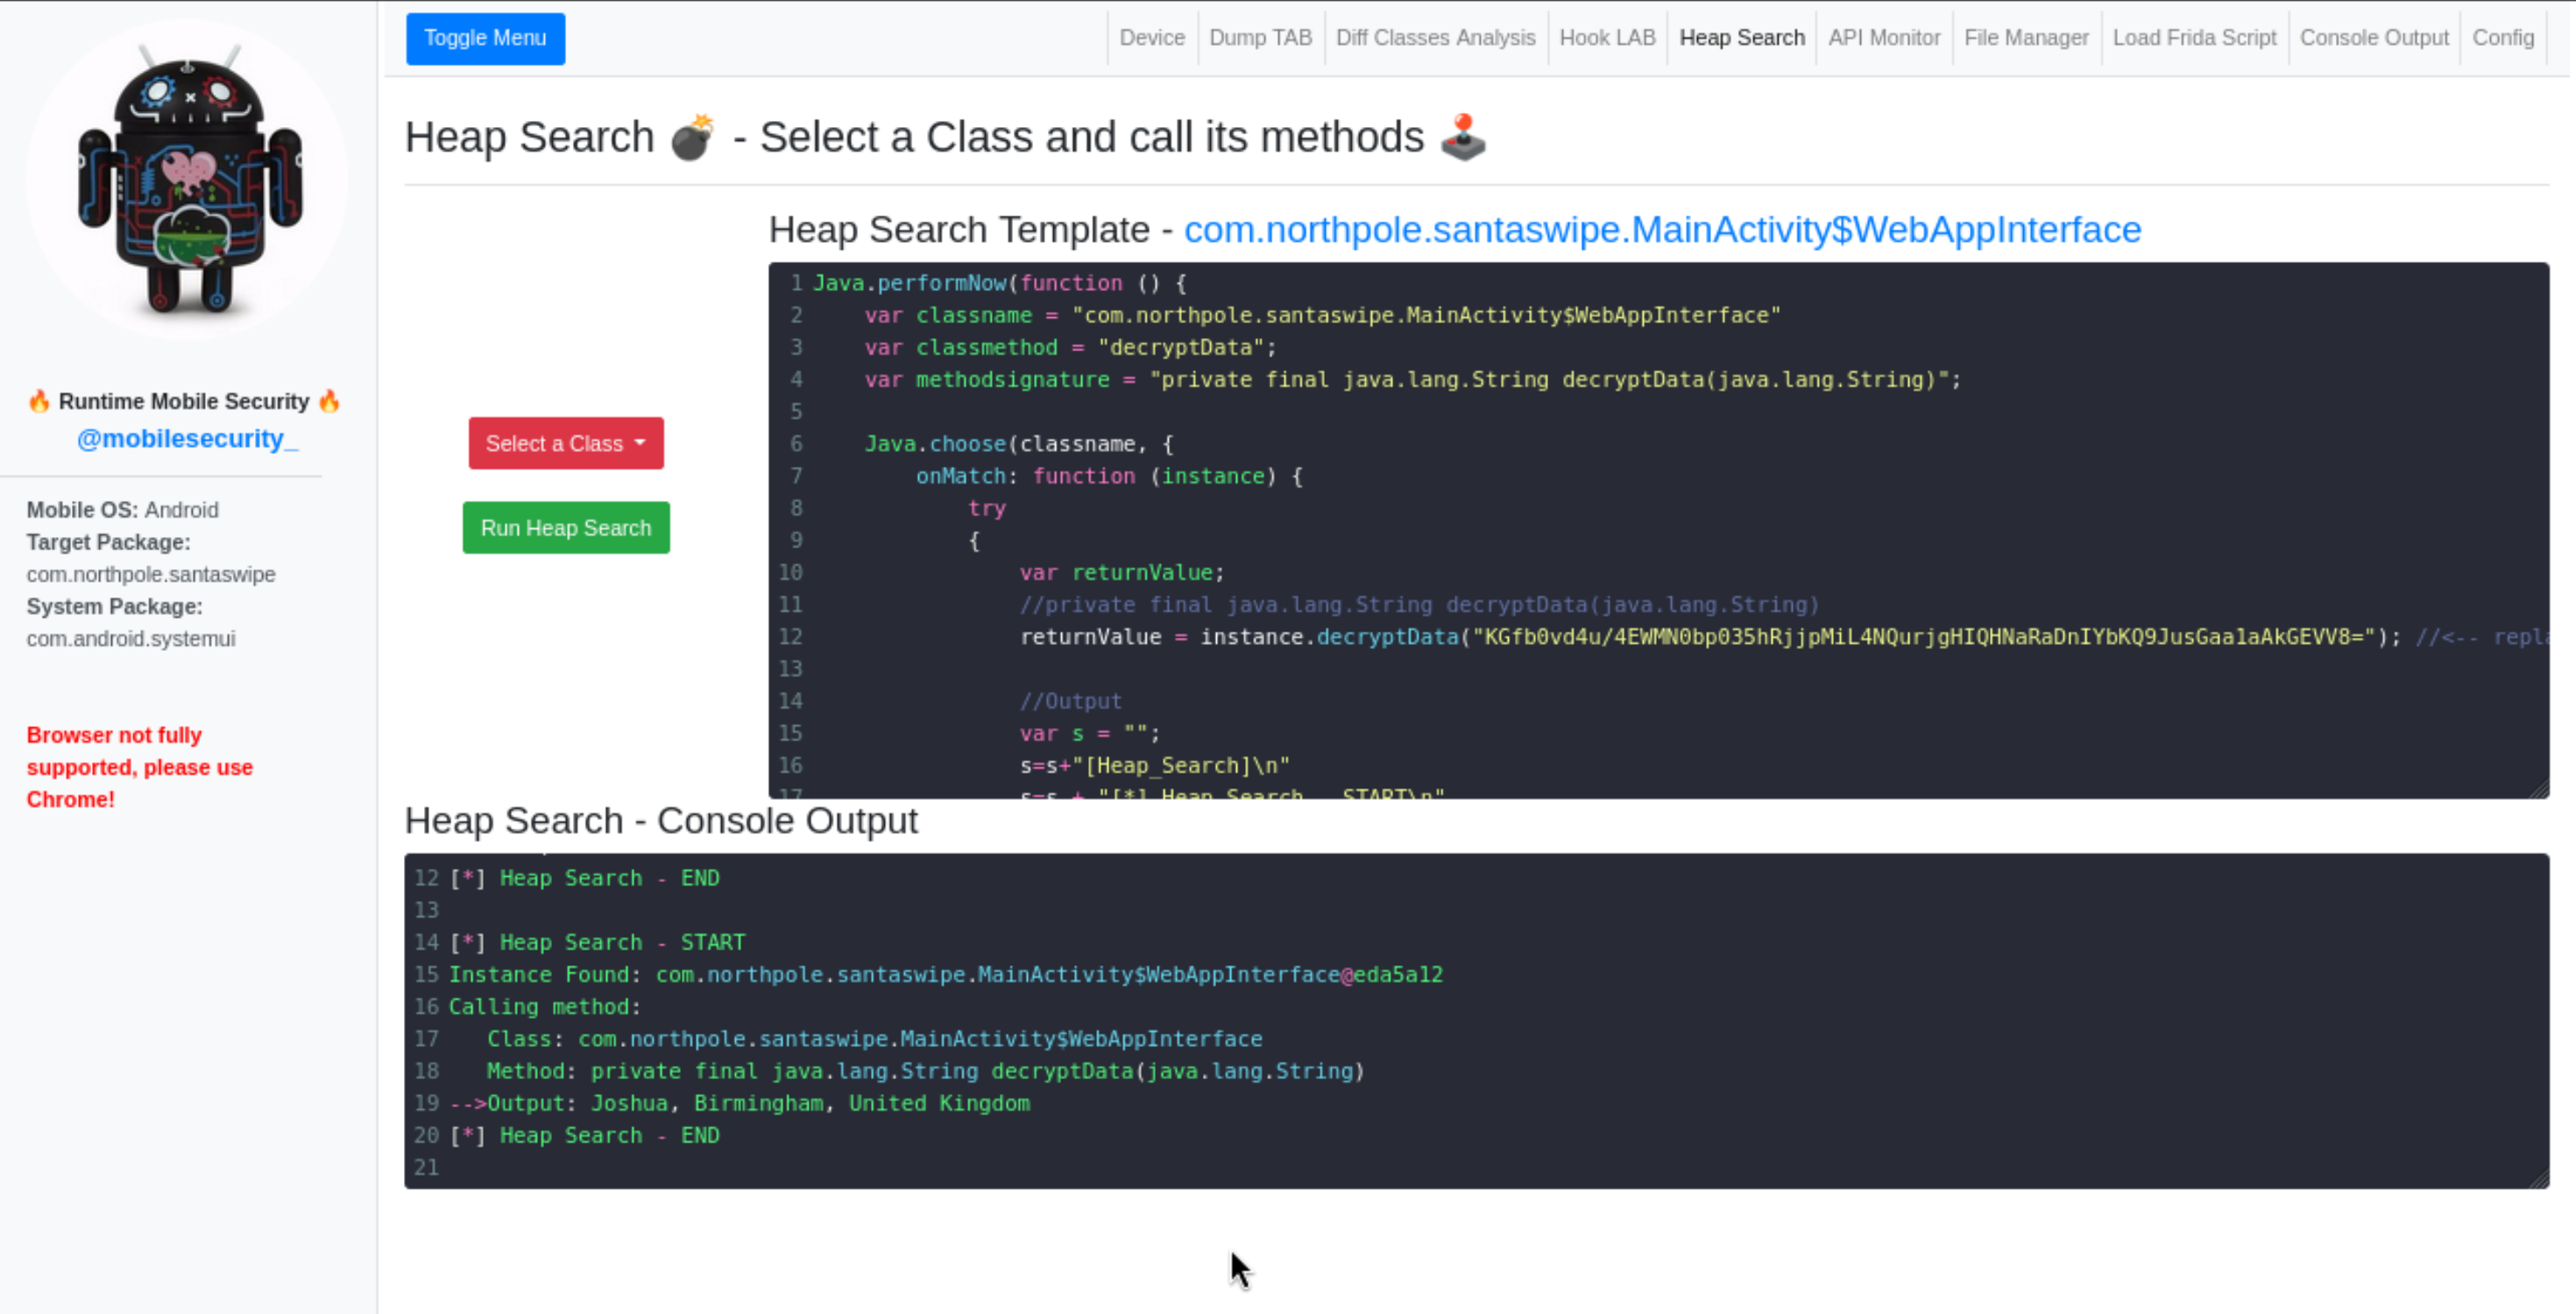This screenshot has width=2576, height=1314.
Task: Open the Dump TAB section
Action: point(1260,38)
